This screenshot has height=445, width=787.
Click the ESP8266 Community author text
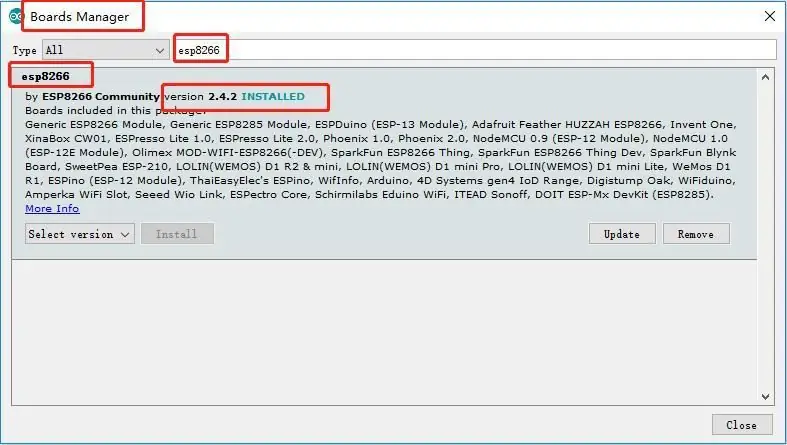pos(100,97)
